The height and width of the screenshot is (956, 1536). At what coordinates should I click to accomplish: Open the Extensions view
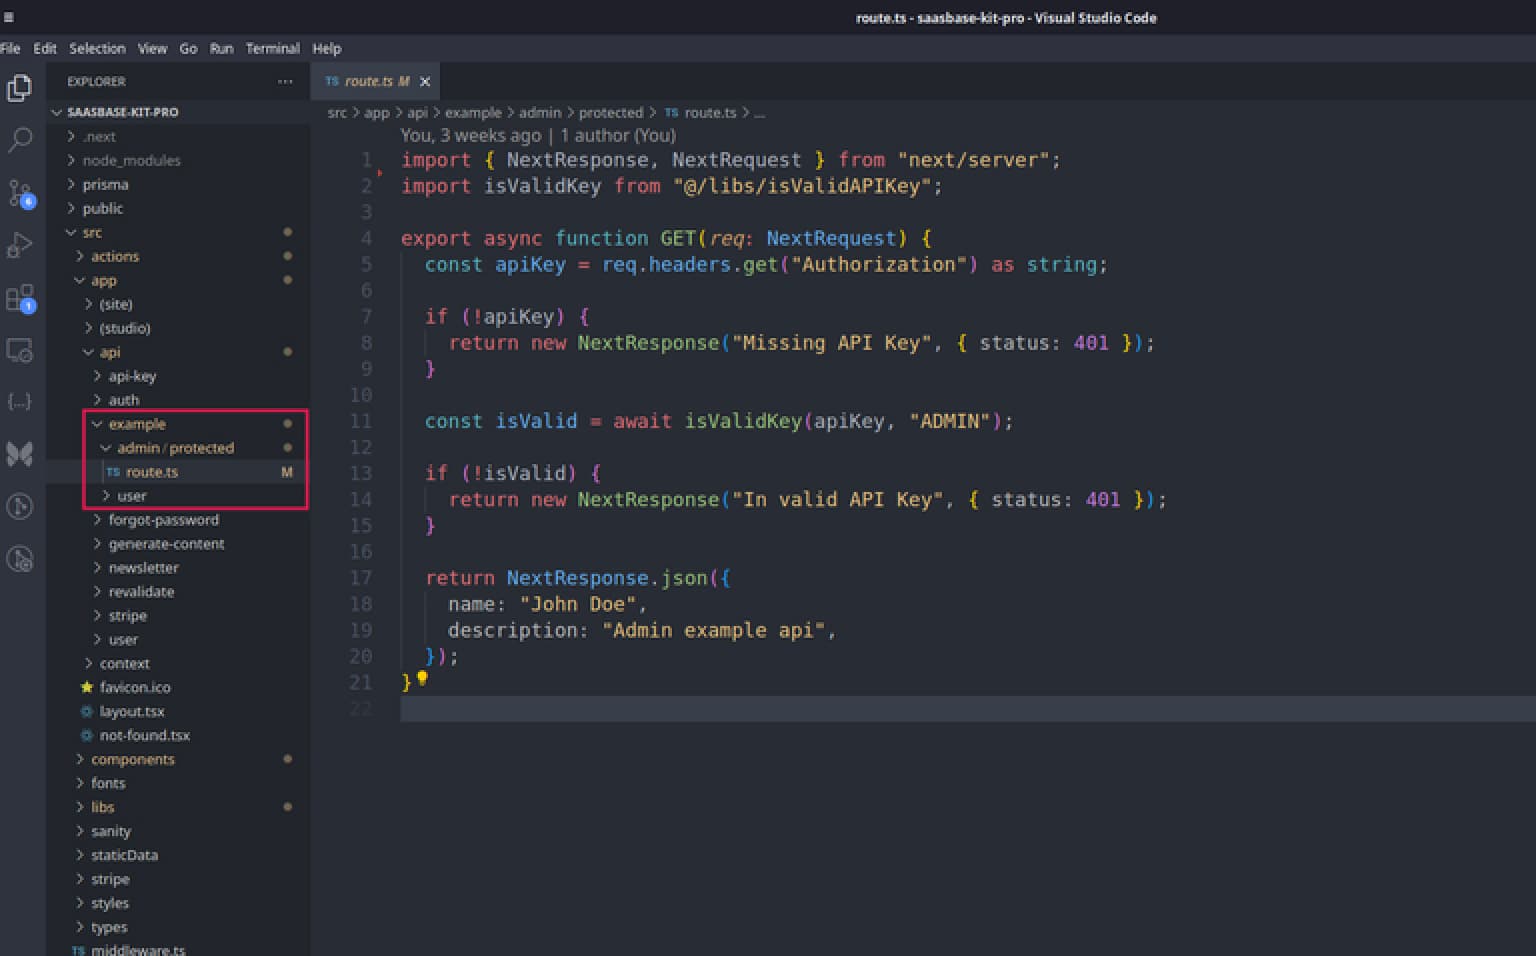pos(19,298)
